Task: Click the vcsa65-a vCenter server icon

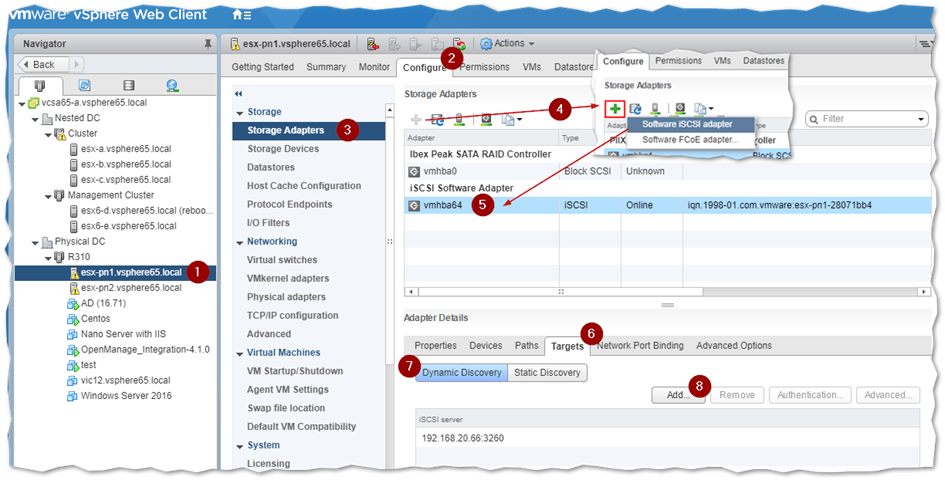Action: [x=34, y=103]
